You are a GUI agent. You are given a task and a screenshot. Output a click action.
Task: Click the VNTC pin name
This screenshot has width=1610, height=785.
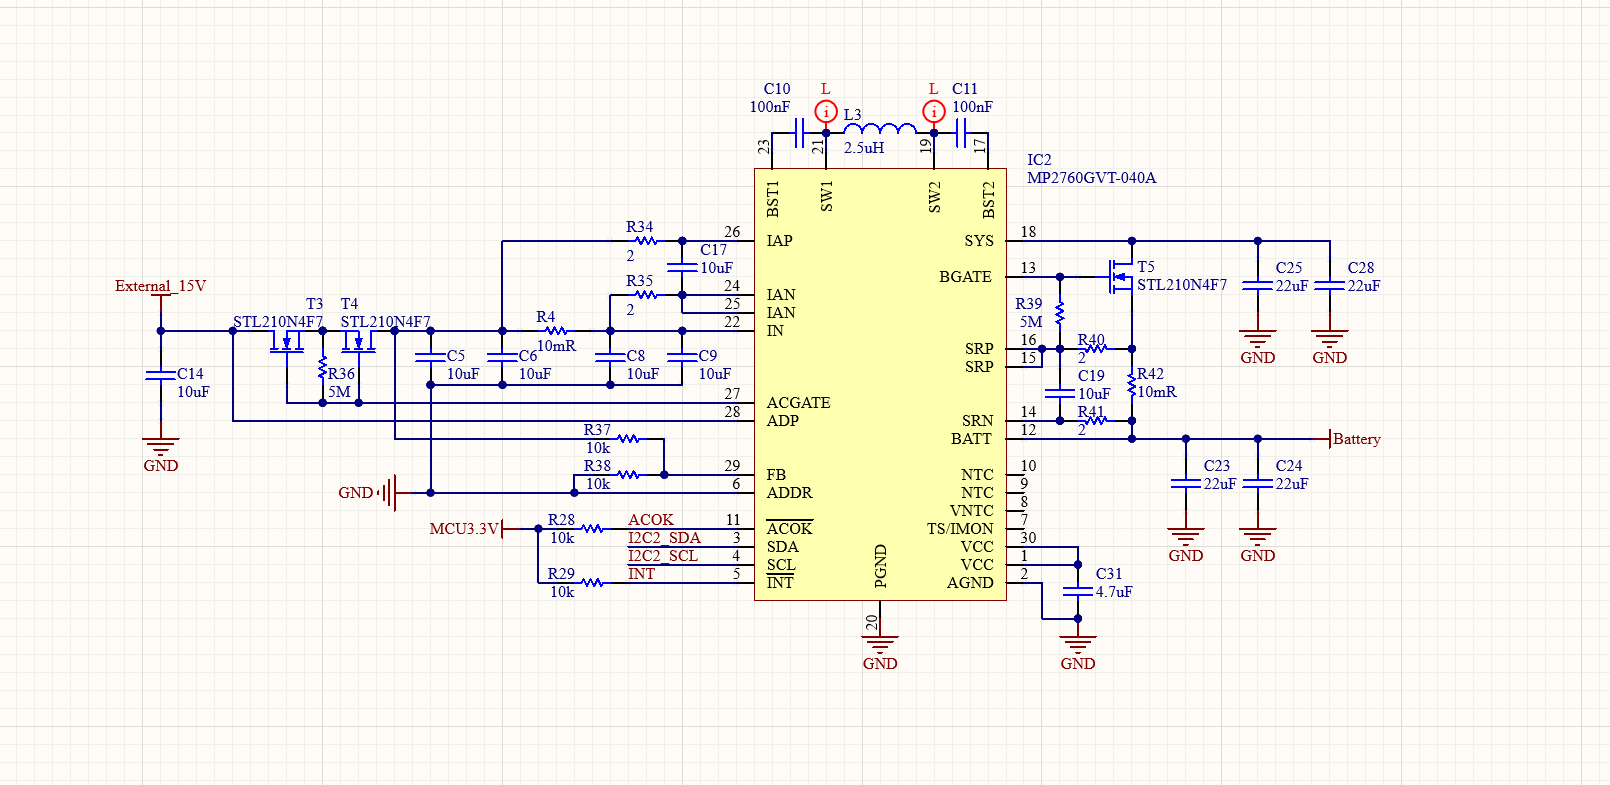(x=972, y=511)
